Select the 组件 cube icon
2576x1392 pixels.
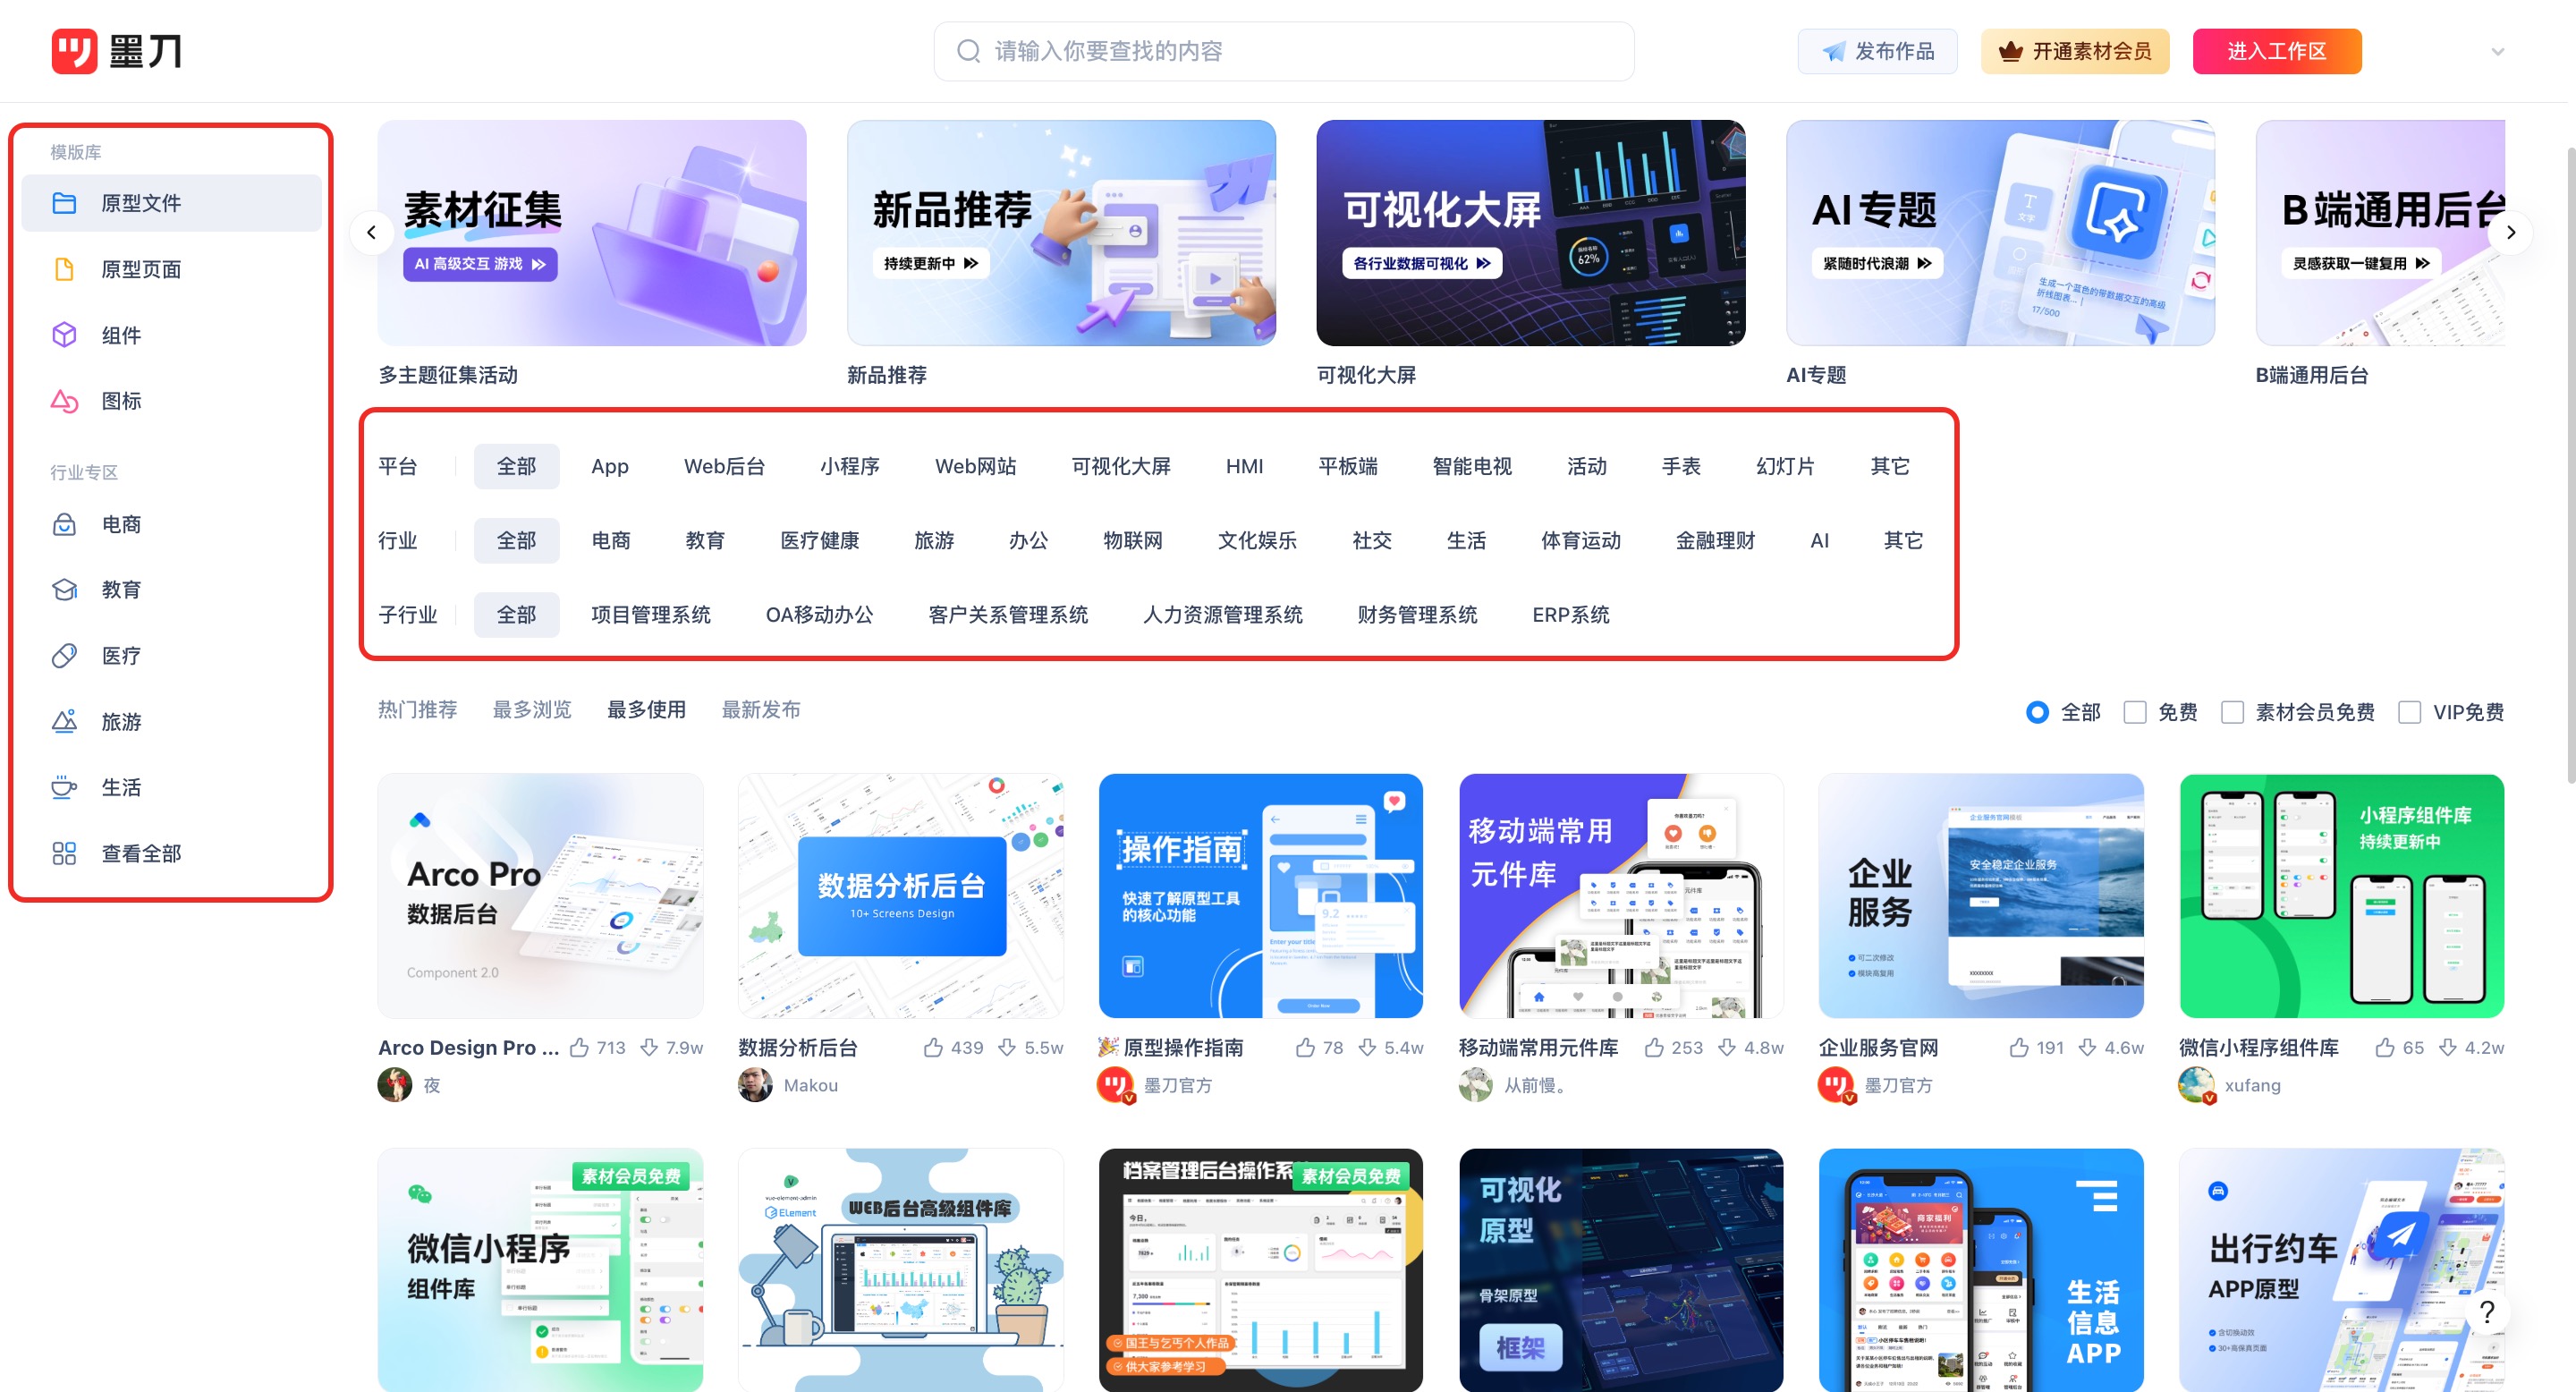point(64,335)
